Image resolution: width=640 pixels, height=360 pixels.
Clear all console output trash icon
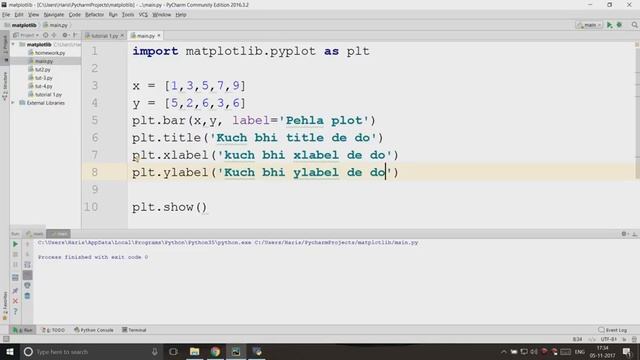pos(27,296)
